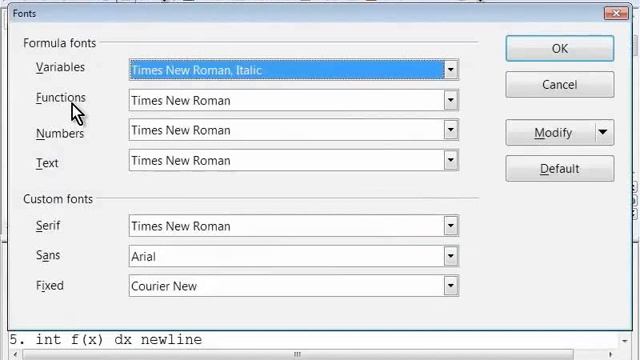
Task: Click the Text label
Action: coord(47,163)
